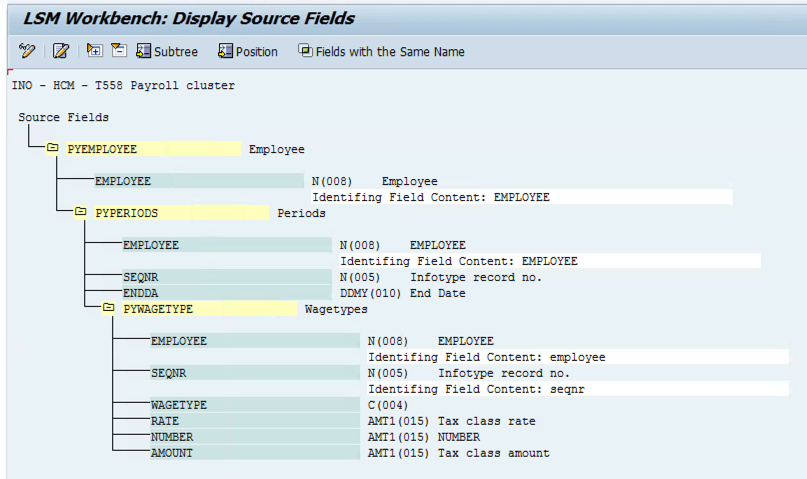Viewport: 807px width, 479px height.
Task: Click Identifing Field Content: seqnr line
Action: point(578,389)
